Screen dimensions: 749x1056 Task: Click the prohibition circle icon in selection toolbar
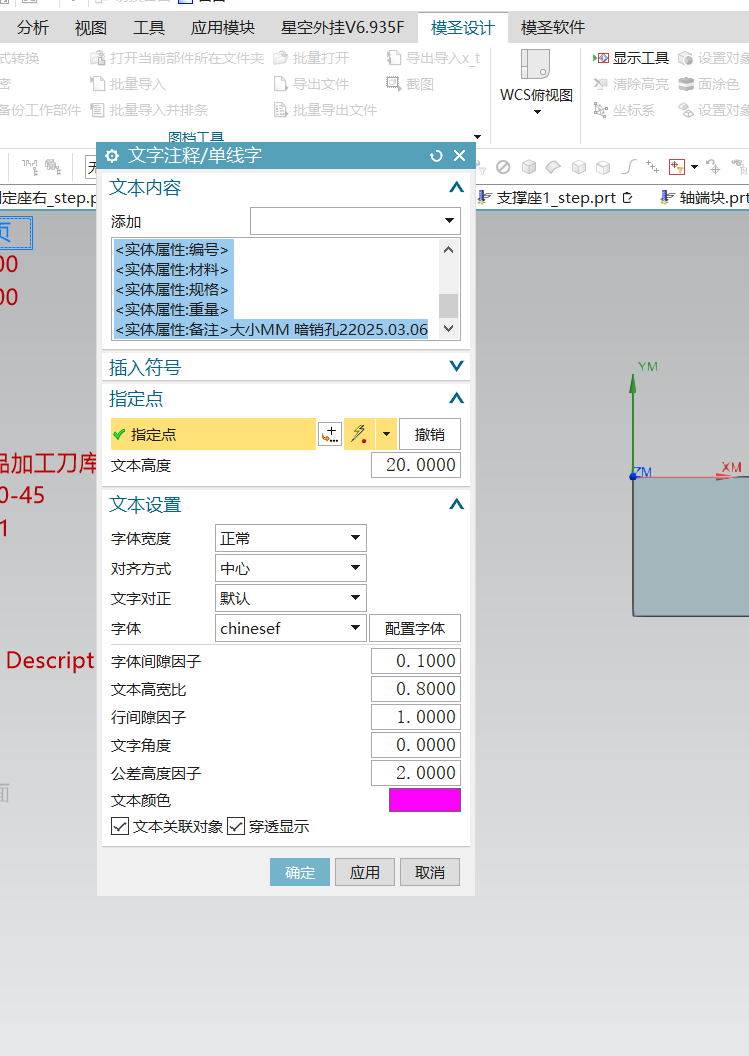click(x=503, y=167)
